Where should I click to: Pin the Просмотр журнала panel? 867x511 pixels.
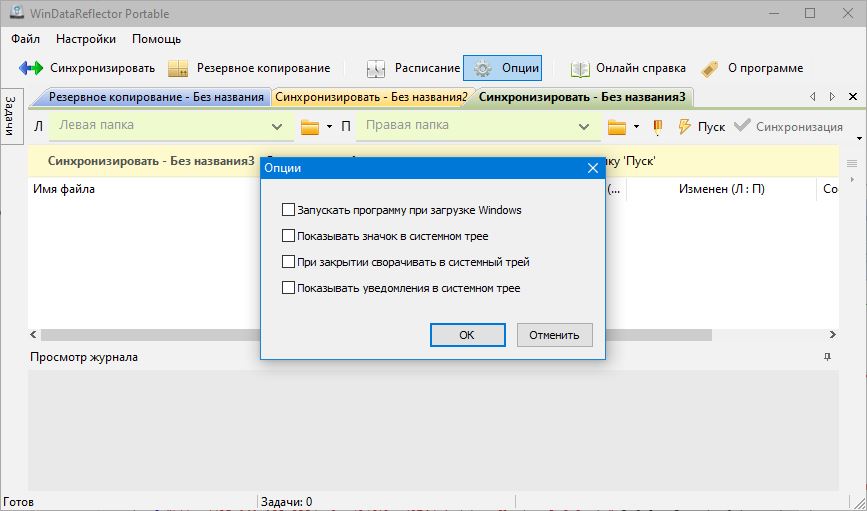point(827,357)
